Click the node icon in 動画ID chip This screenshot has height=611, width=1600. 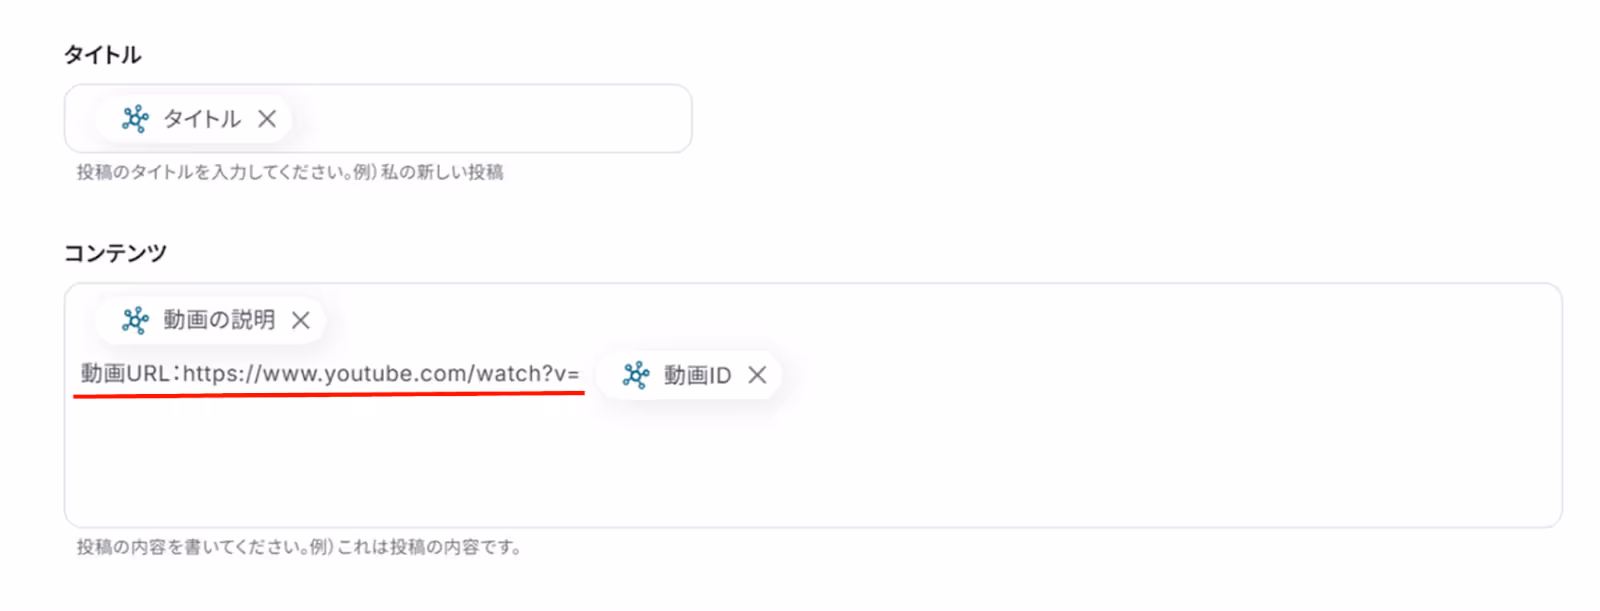(636, 375)
